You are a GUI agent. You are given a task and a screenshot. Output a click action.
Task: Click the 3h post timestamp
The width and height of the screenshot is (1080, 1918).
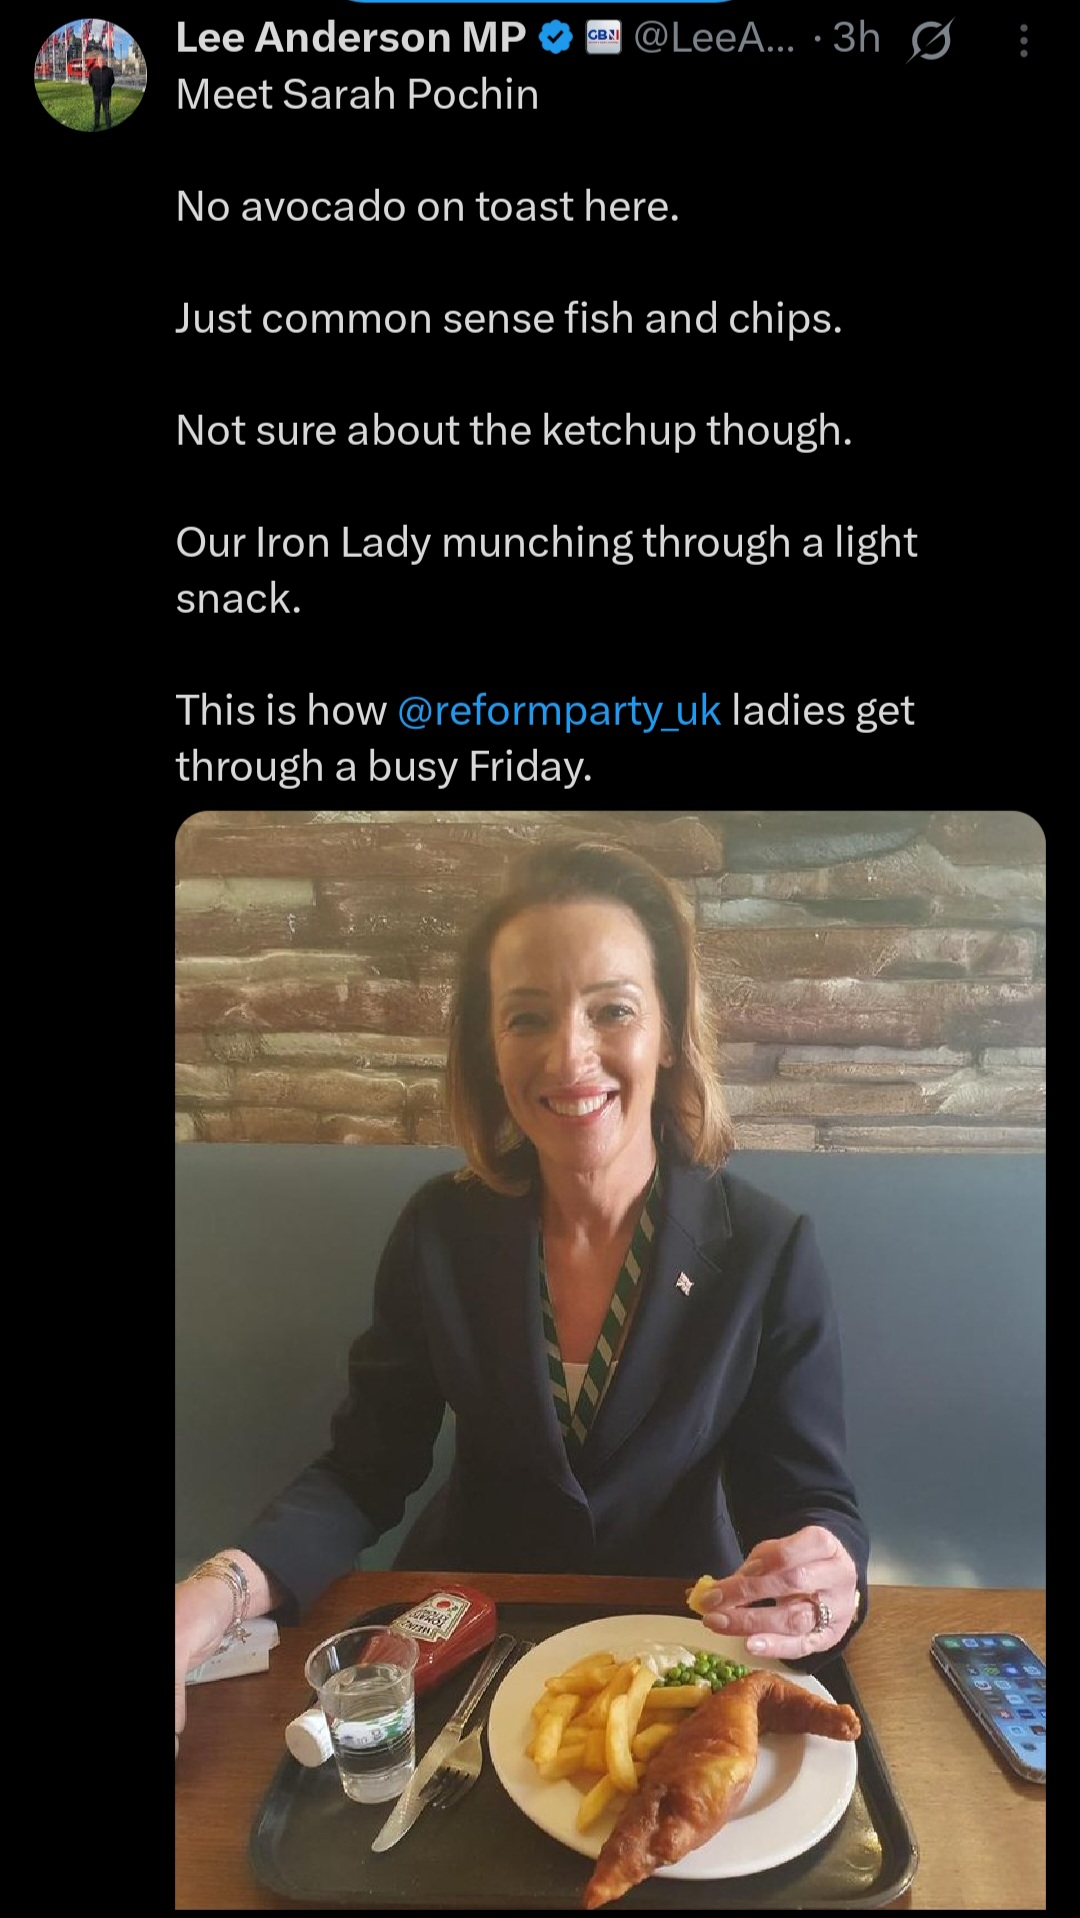[856, 38]
